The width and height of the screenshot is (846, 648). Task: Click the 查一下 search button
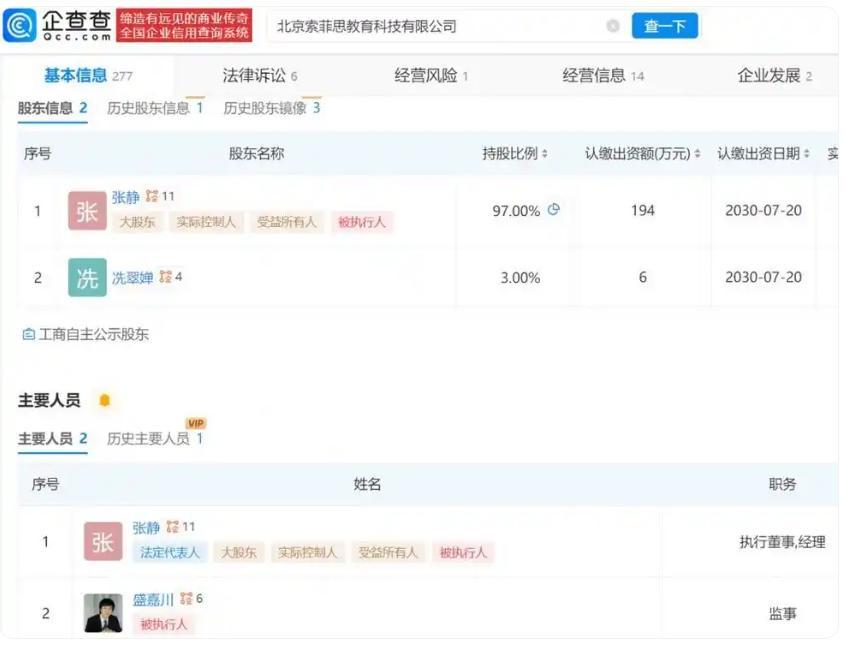(665, 26)
